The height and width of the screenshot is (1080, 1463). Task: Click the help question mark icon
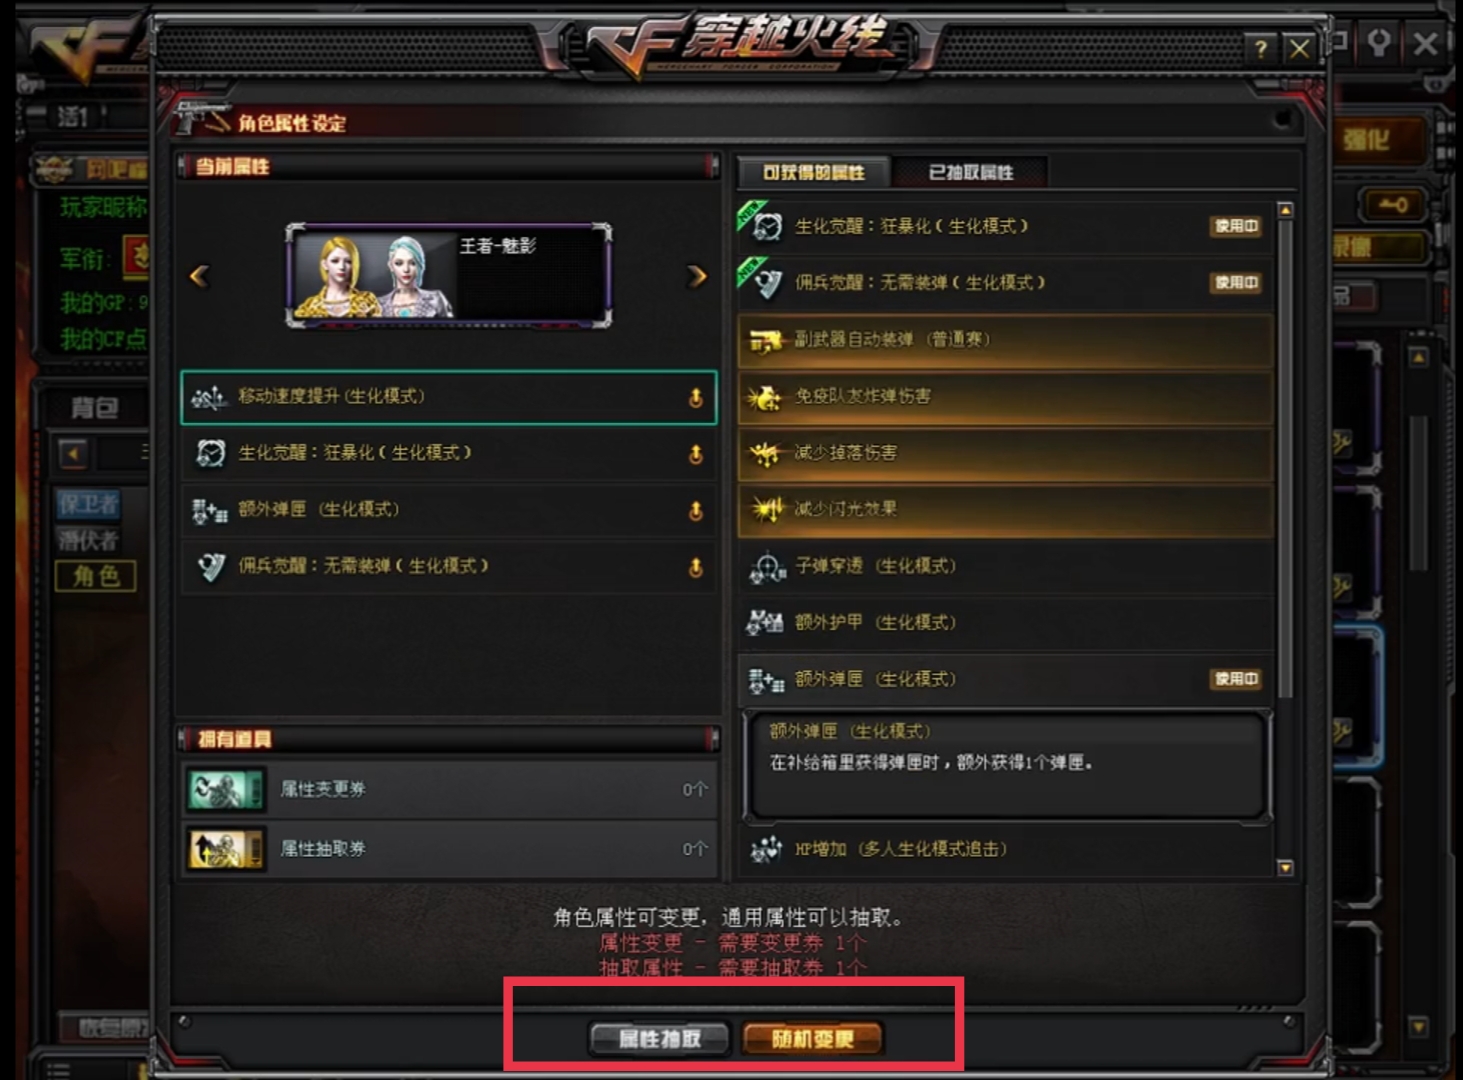1261,48
